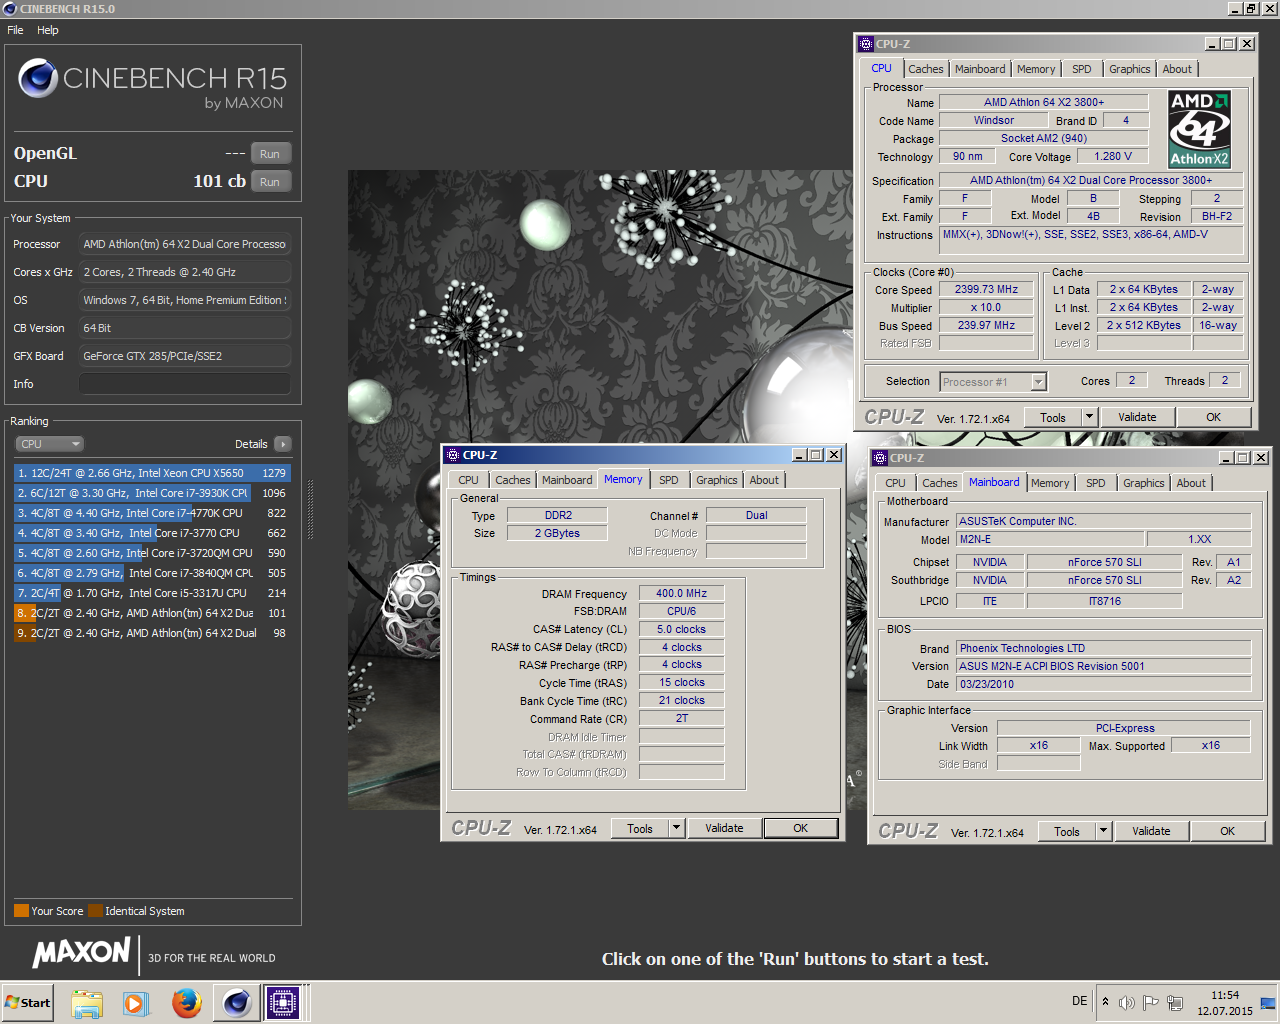Click Tools button in CPU window

1053,418
